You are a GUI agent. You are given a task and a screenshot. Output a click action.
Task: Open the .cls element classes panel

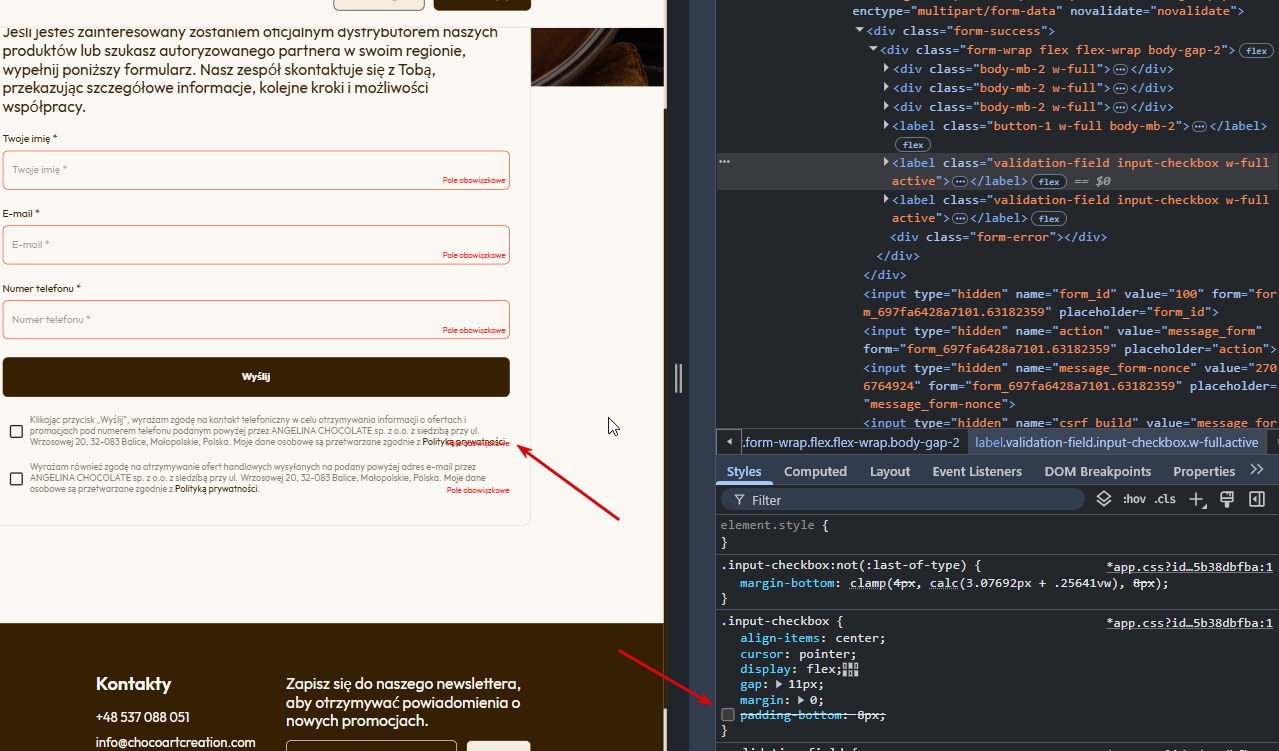point(1165,499)
